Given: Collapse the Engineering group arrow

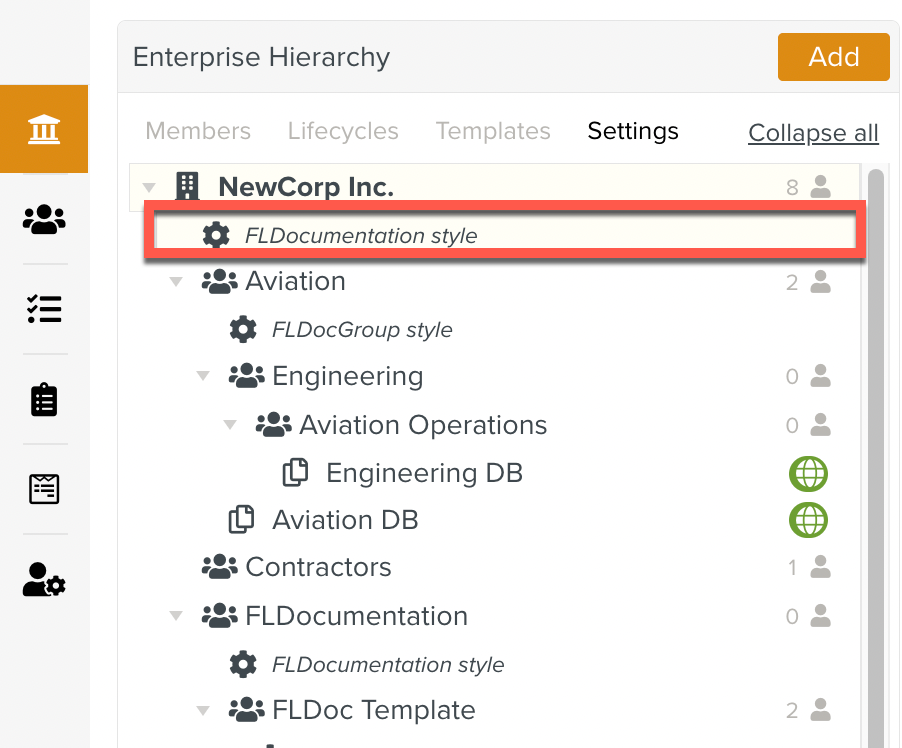Looking at the screenshot, I should coord(204,377).
